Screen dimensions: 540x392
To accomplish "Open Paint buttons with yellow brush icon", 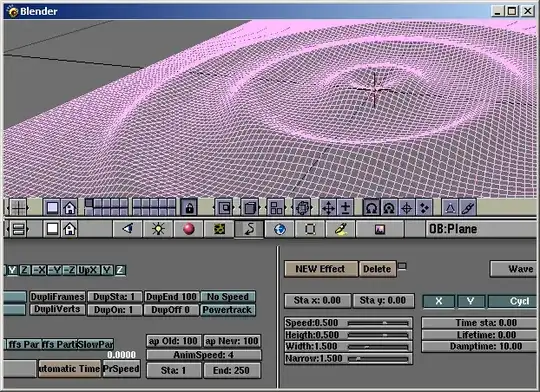I will pos(341,229).
